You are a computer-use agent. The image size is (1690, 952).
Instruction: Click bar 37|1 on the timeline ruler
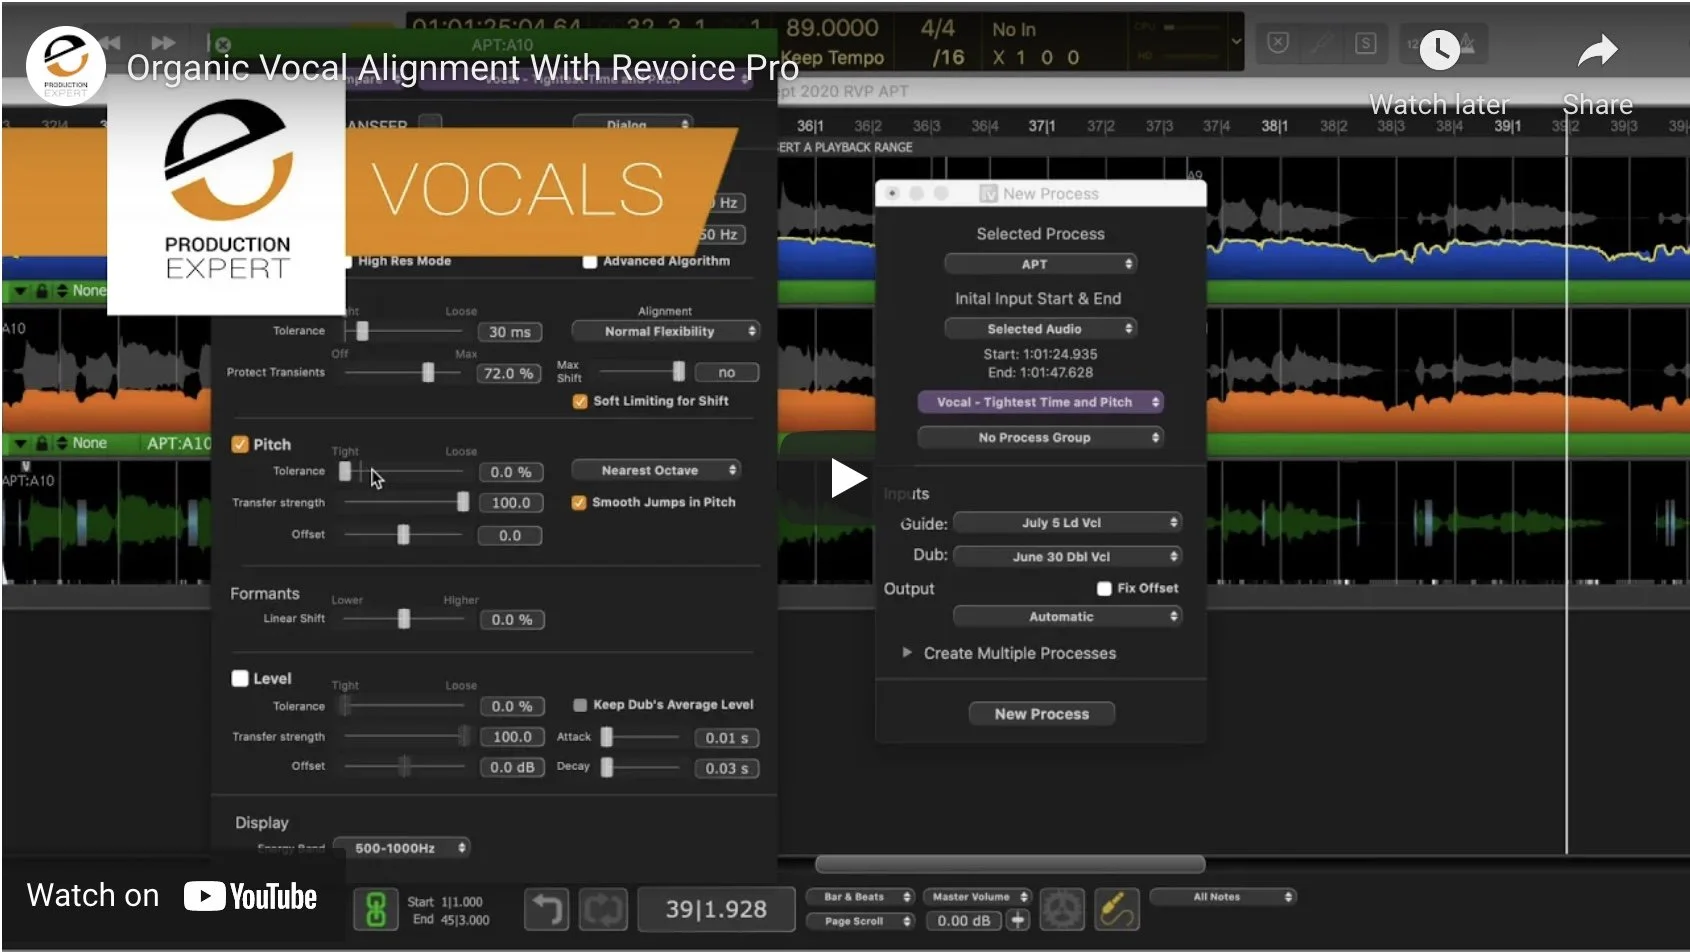coord(1041,126)
